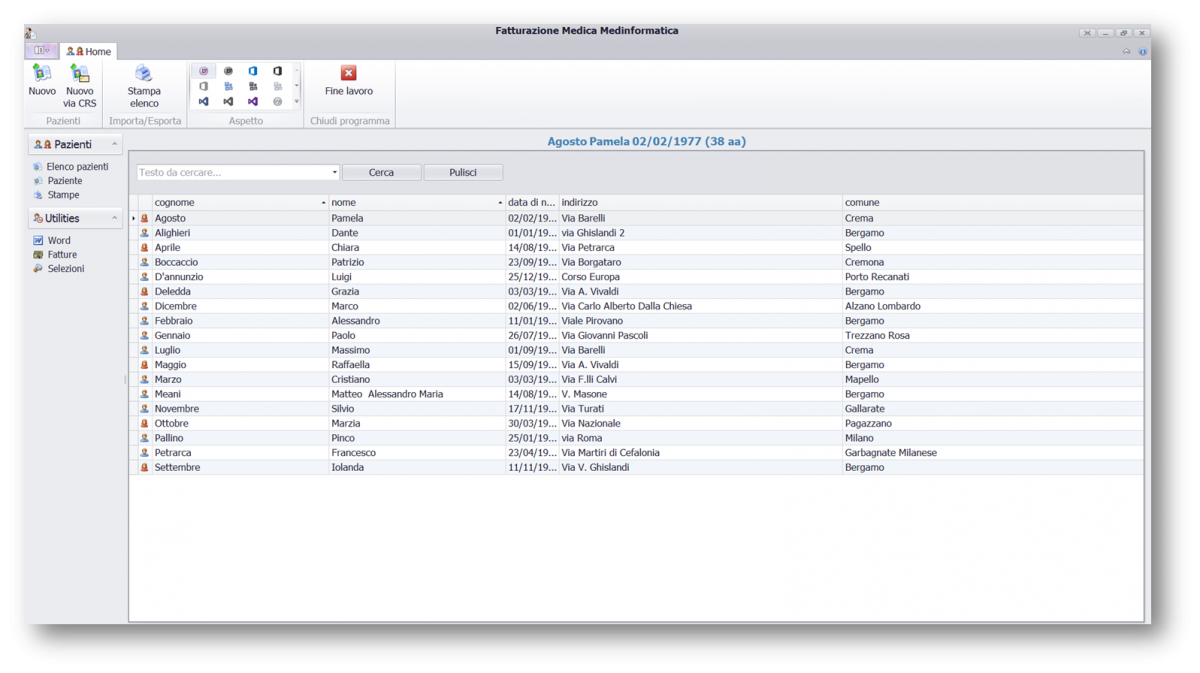1200x673 pixels.
Task: Click the full-screen button in title bar
Action: (1087, 33)
